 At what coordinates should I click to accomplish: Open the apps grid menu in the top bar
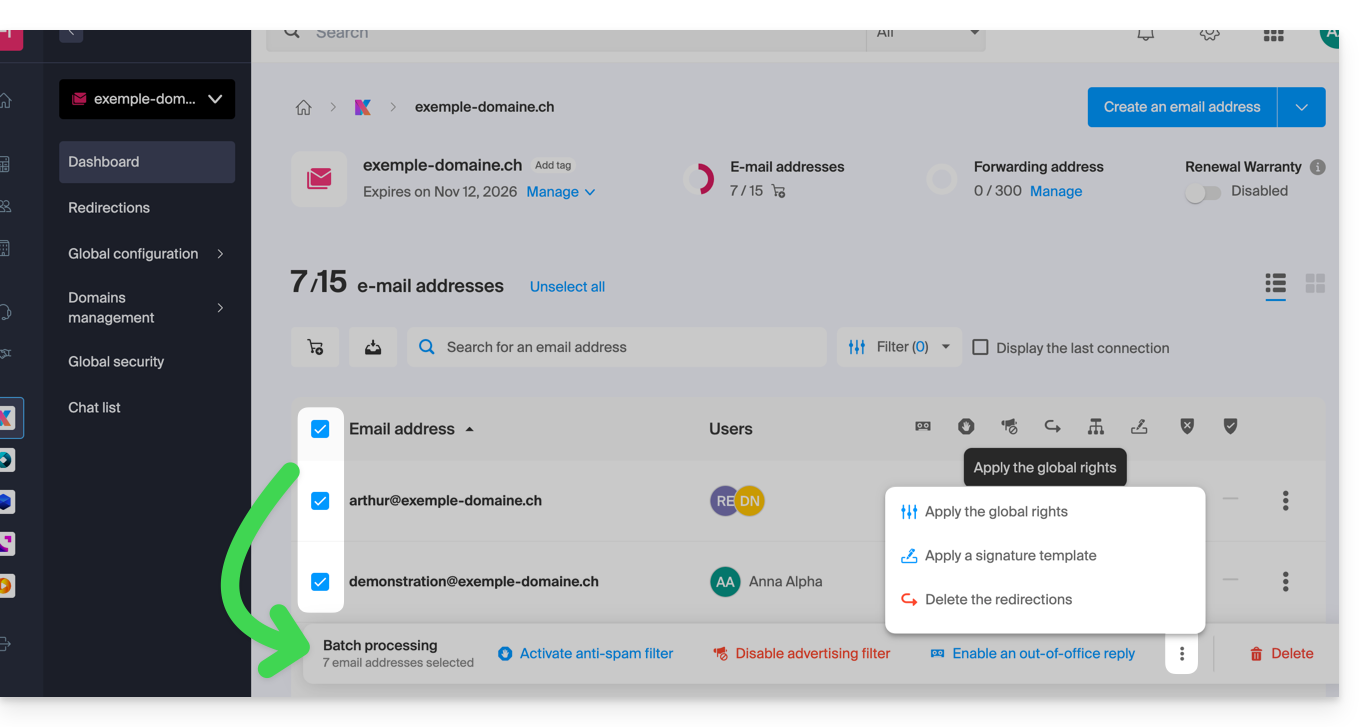(x=1273, y=35)
